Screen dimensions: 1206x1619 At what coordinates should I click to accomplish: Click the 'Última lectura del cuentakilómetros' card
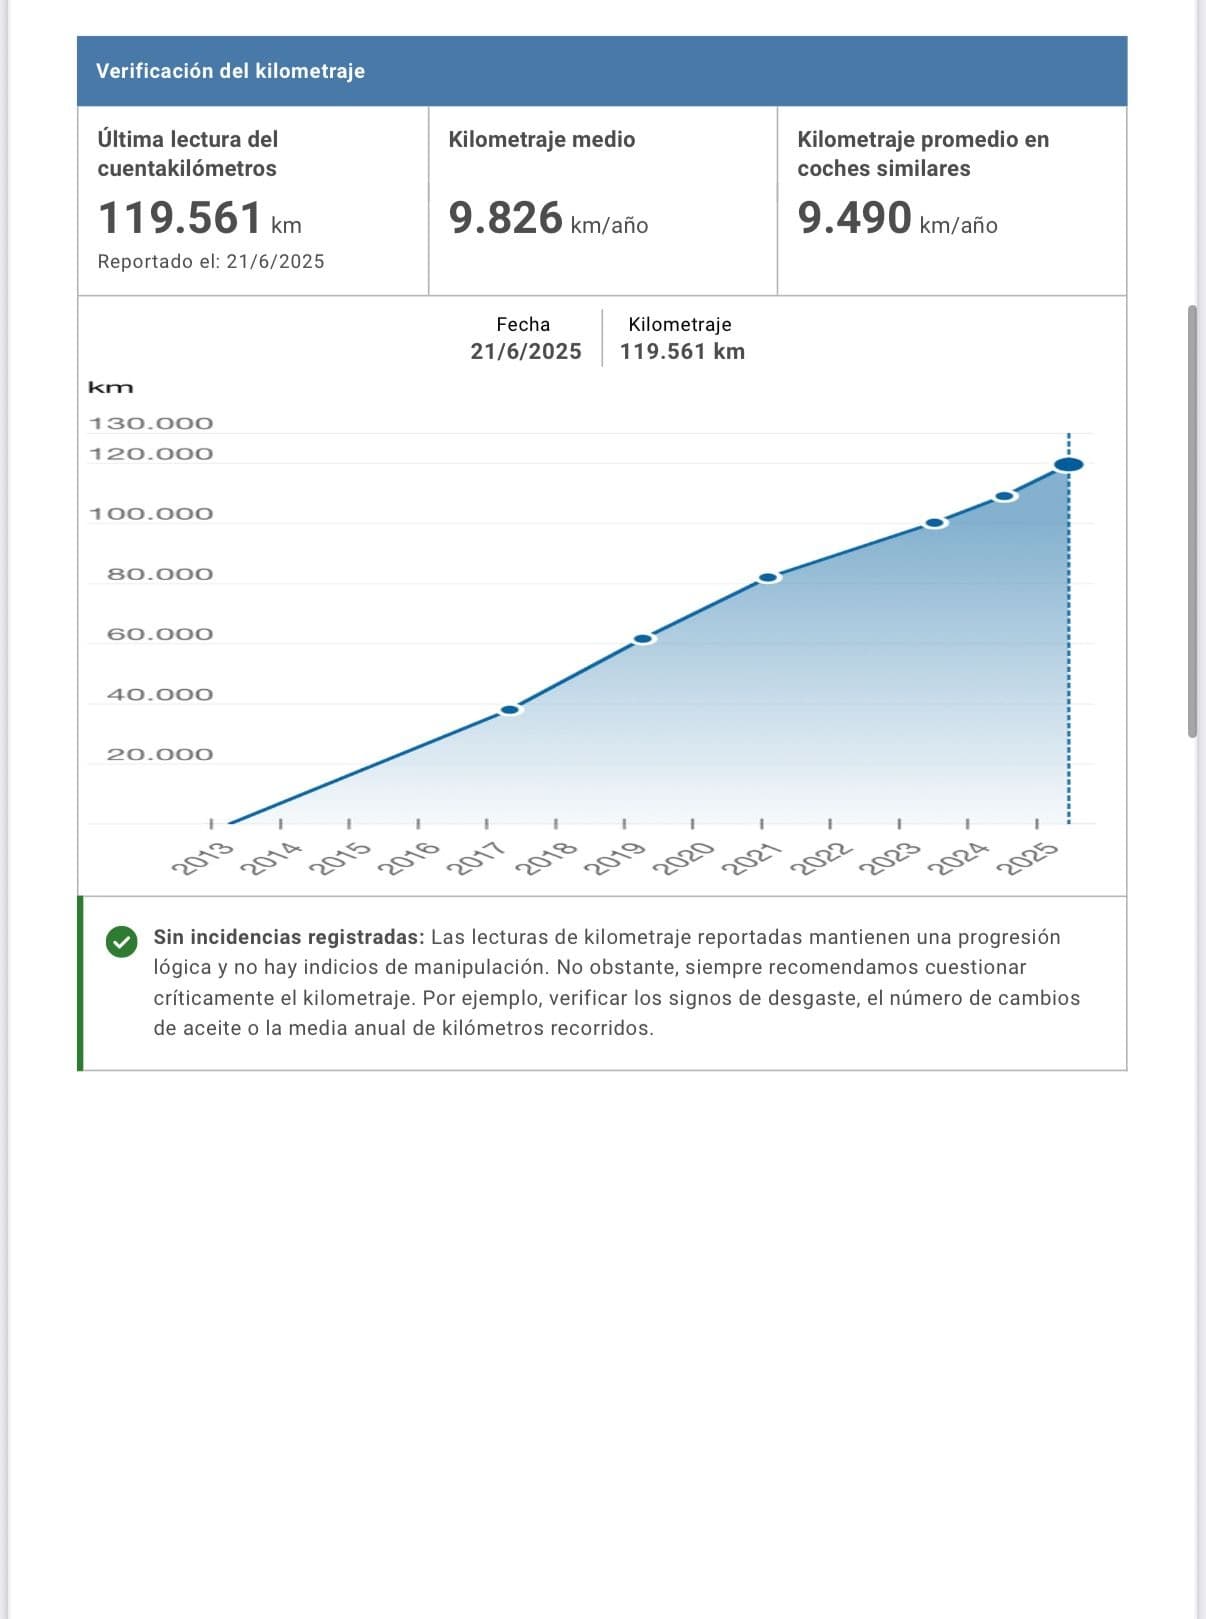coord(253,200)
